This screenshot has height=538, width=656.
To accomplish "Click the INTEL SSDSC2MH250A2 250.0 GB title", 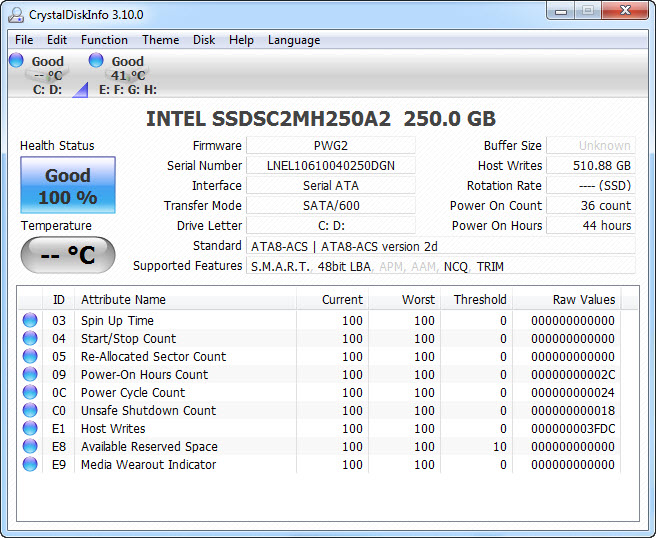I will coord(321,119).
